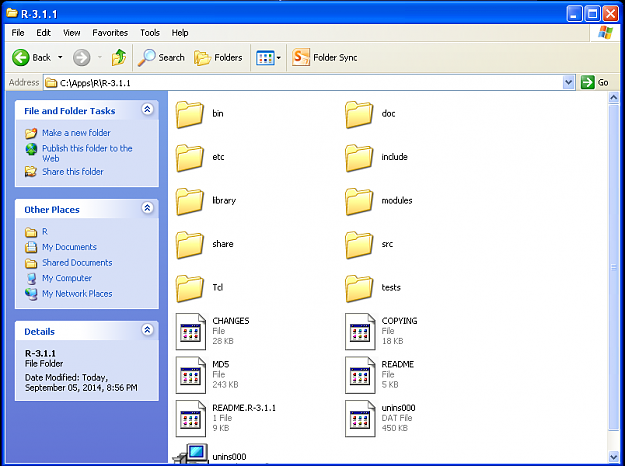
Task: Collapse the Other Places panel
Action: click(x=147, y=208)
